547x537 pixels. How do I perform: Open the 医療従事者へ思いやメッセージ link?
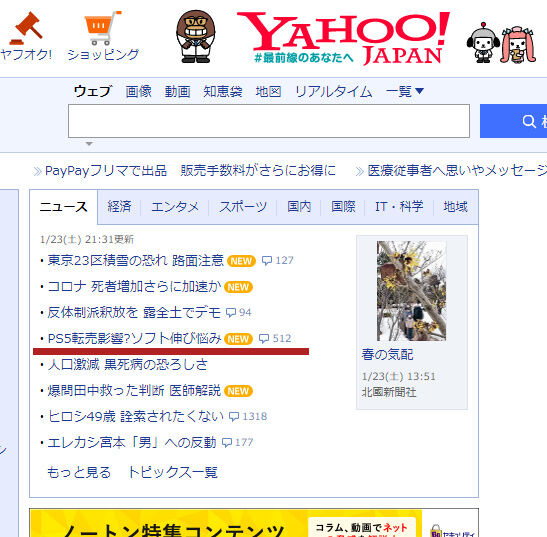(457, 171)
